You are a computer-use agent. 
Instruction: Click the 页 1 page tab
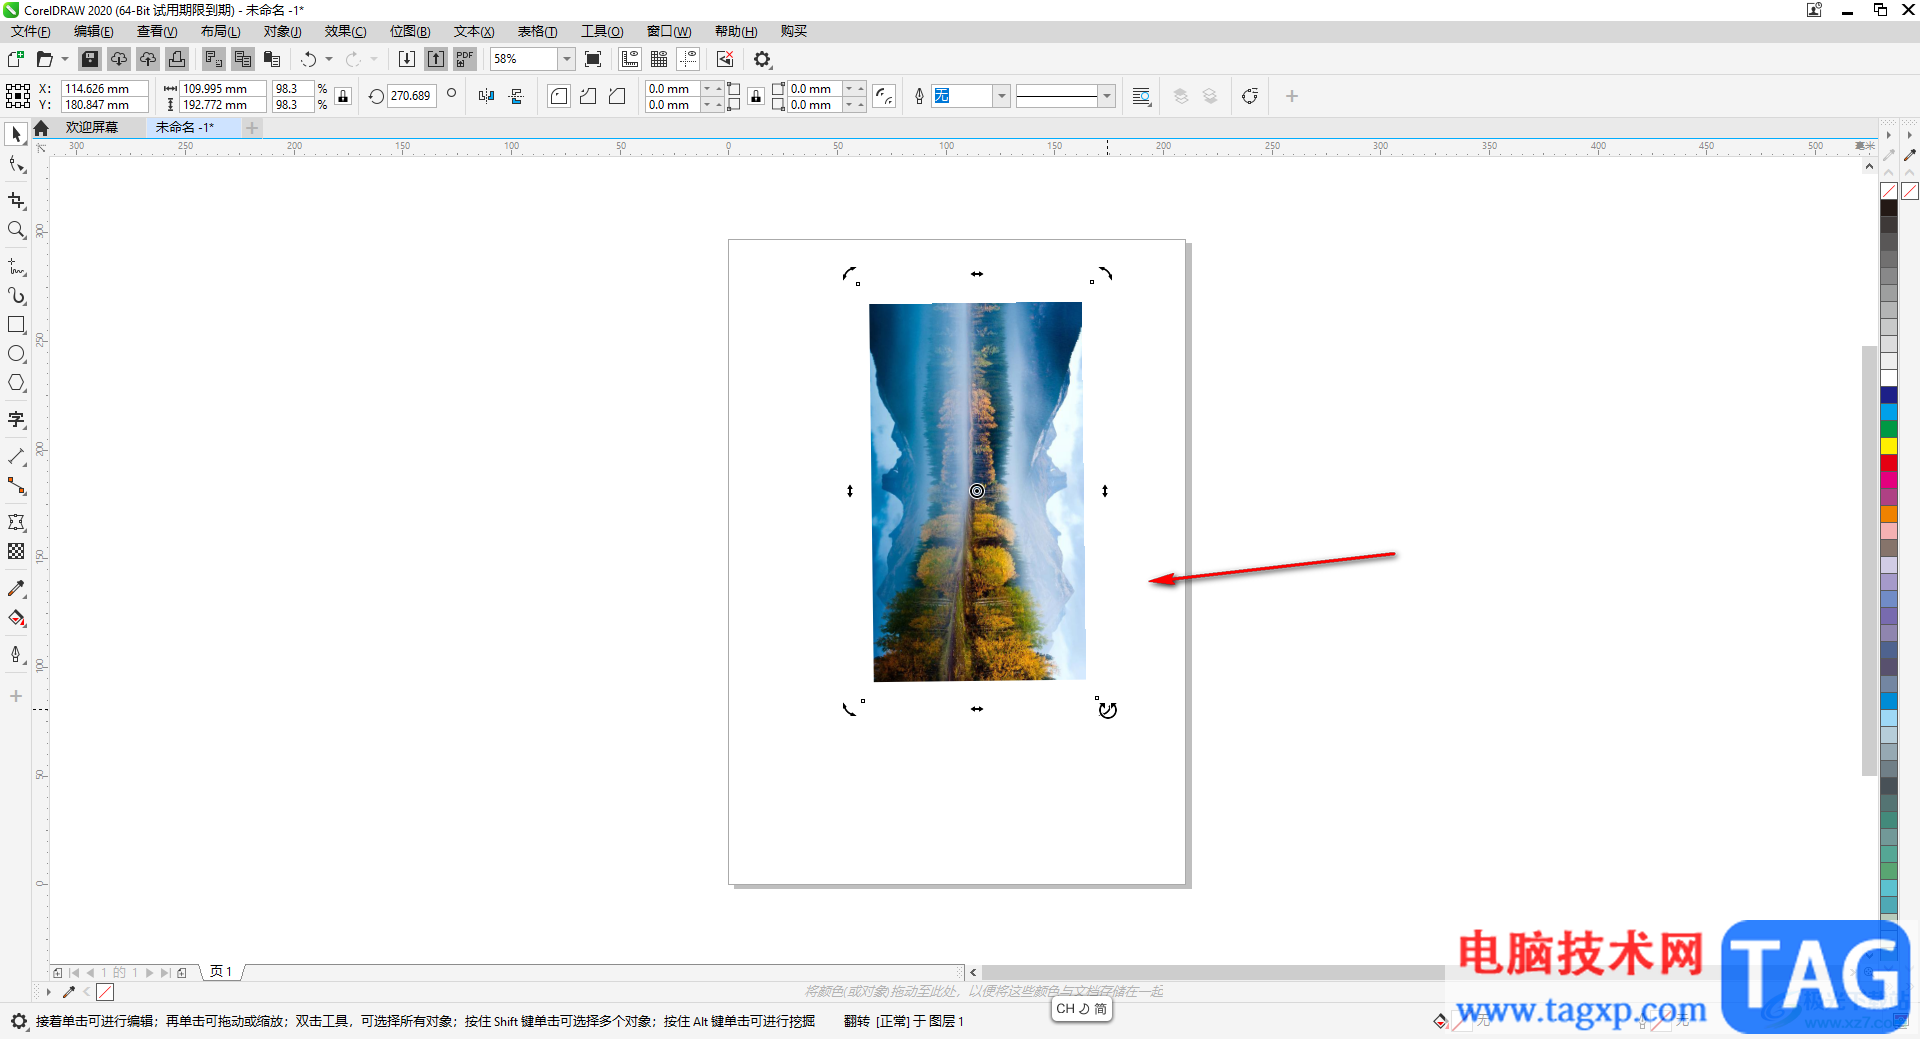tap(221, 972)
